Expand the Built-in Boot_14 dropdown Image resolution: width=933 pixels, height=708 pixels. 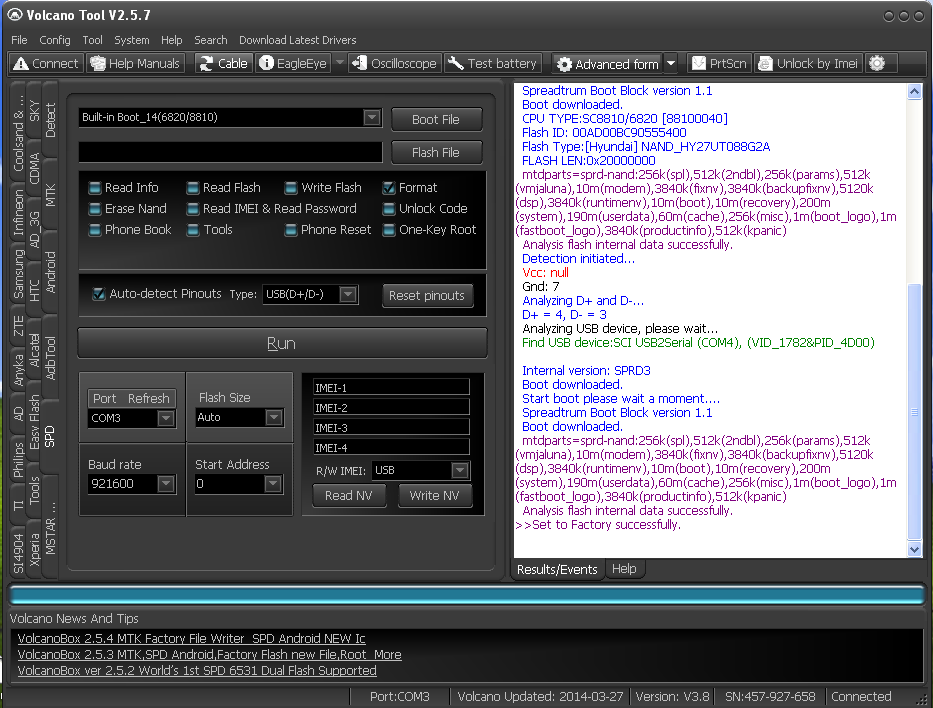tap(372, 117)
